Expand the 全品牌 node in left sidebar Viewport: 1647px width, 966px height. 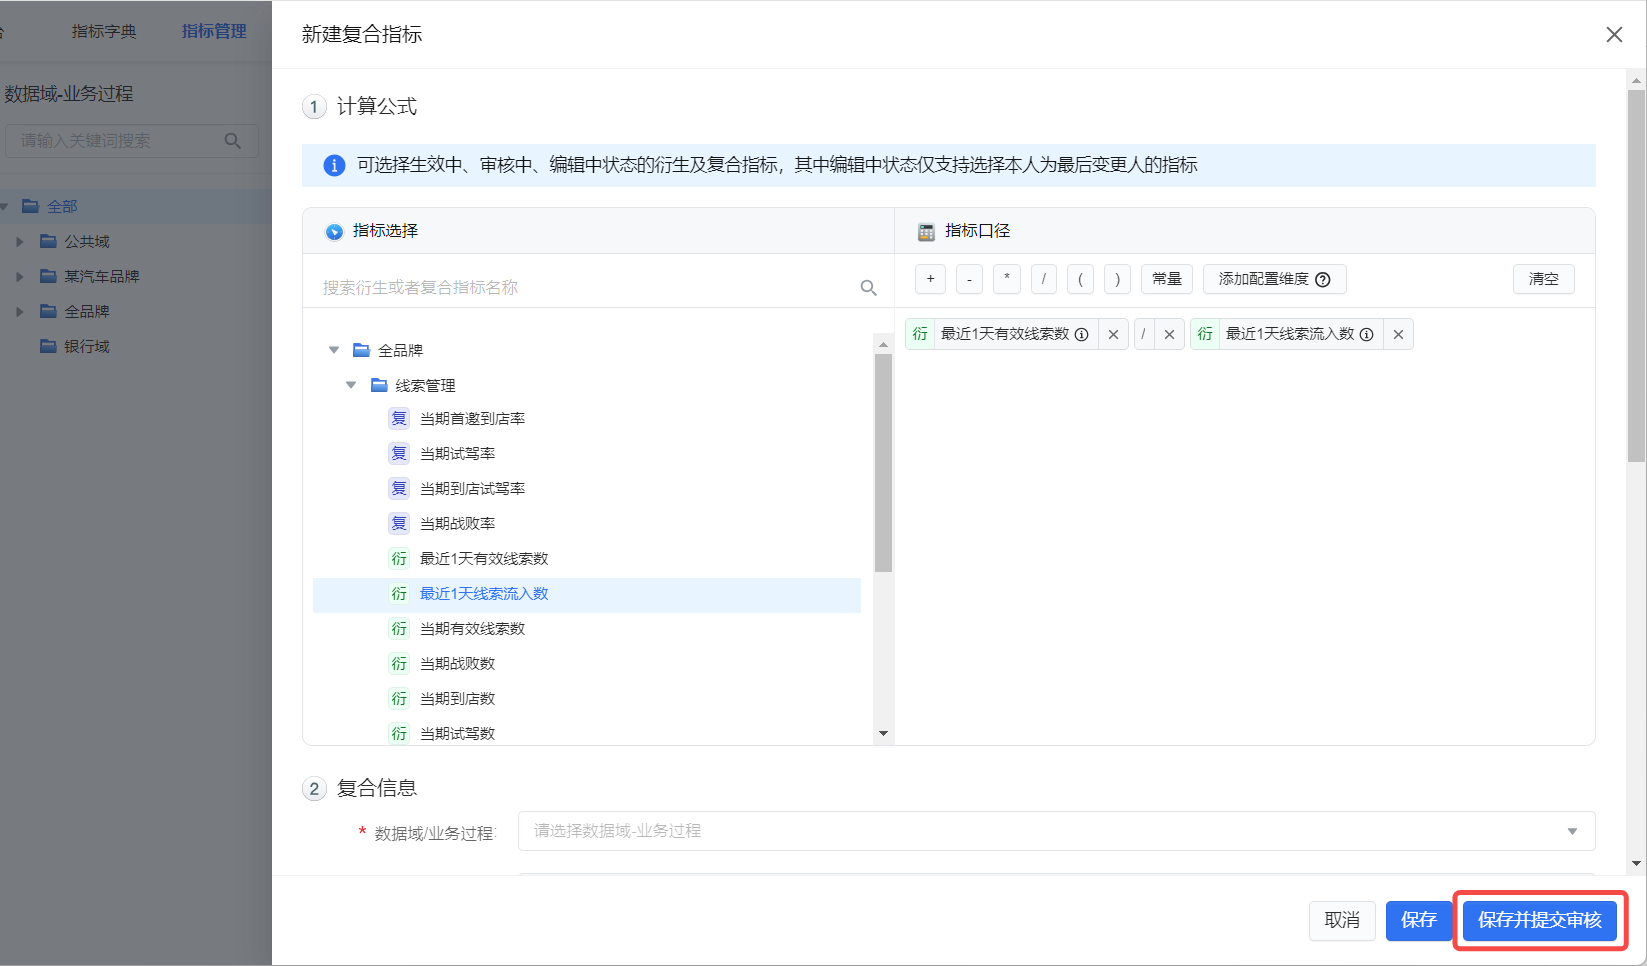click(19, 312)
